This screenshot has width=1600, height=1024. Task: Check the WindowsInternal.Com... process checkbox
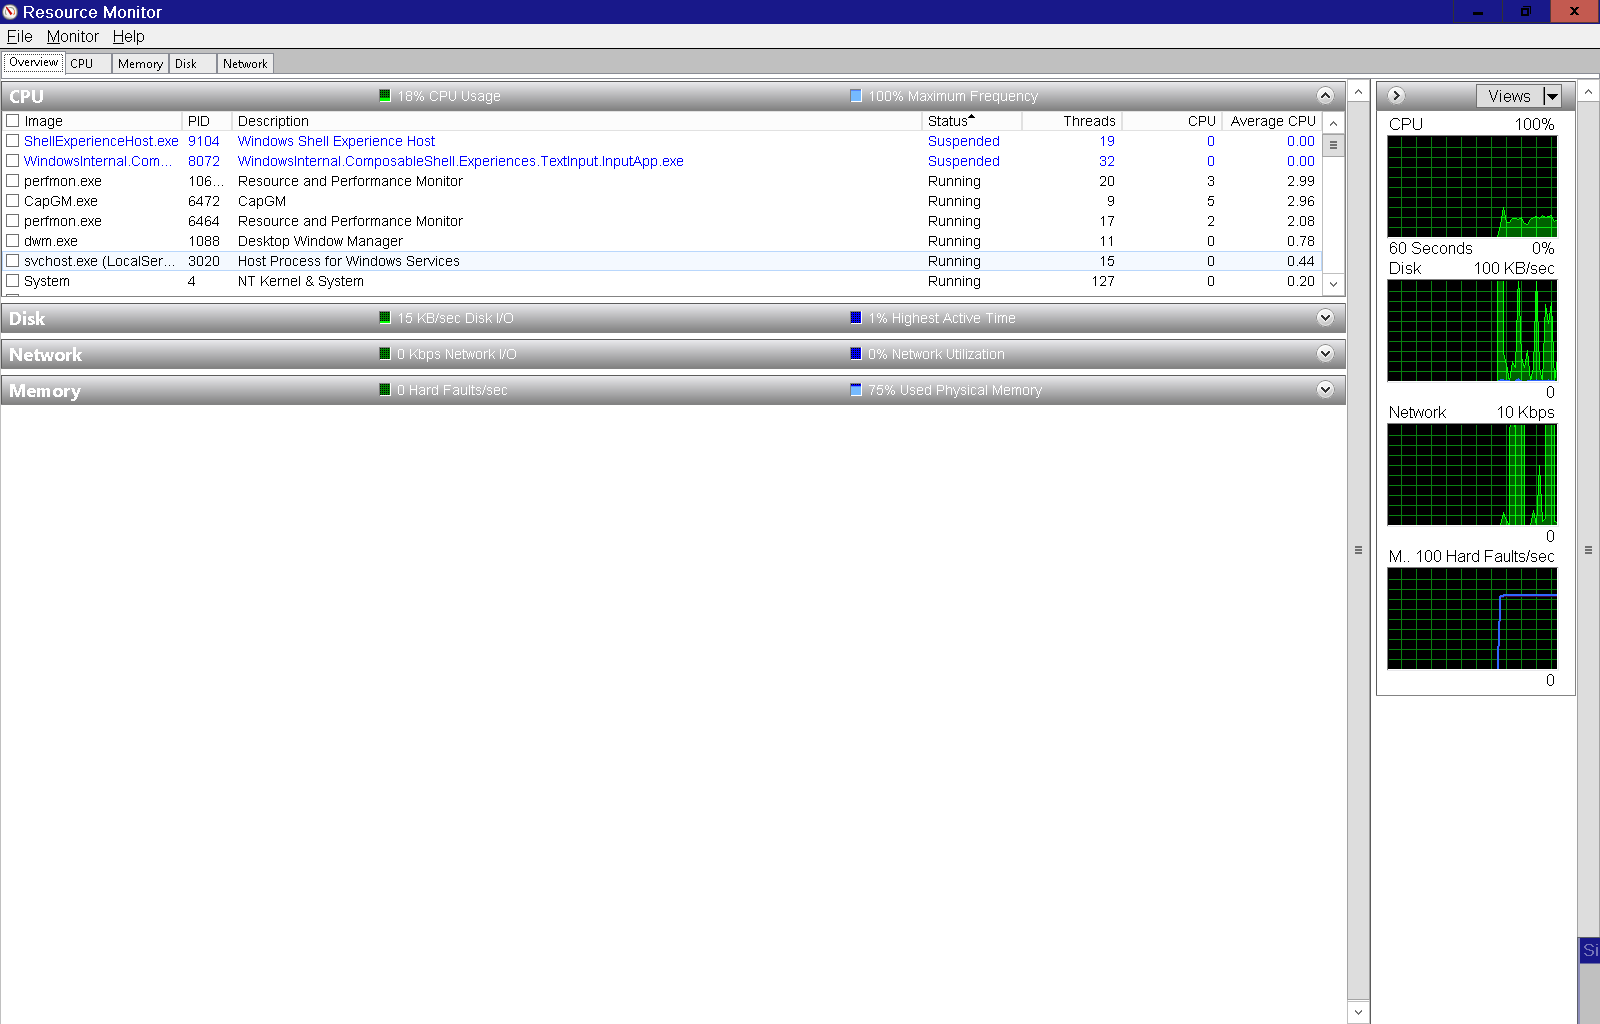(13, 161)
